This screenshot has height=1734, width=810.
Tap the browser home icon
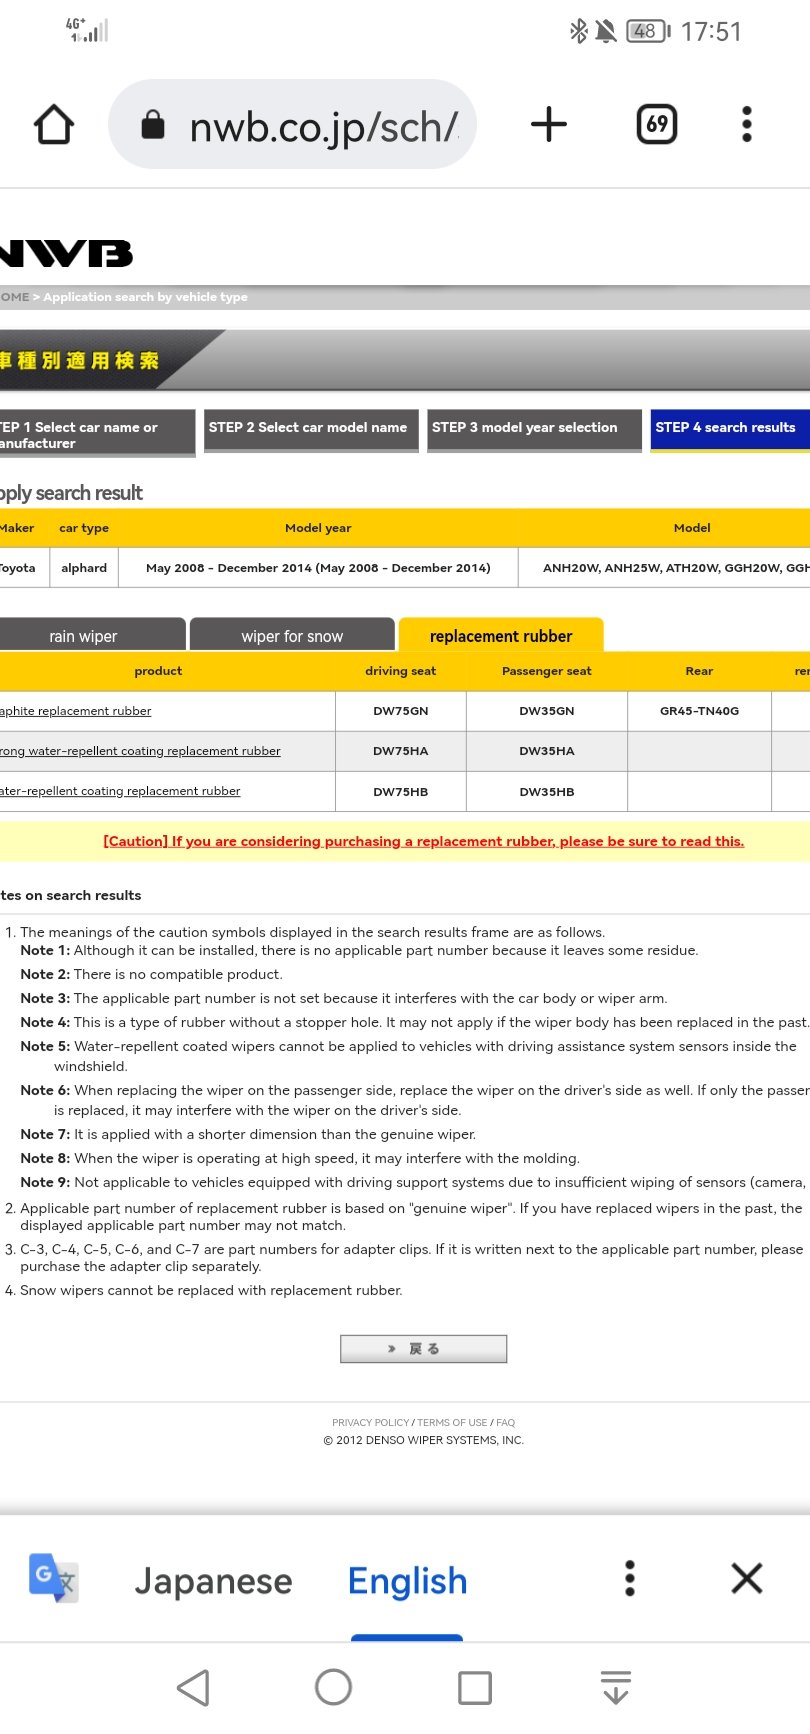click(54, 125)
